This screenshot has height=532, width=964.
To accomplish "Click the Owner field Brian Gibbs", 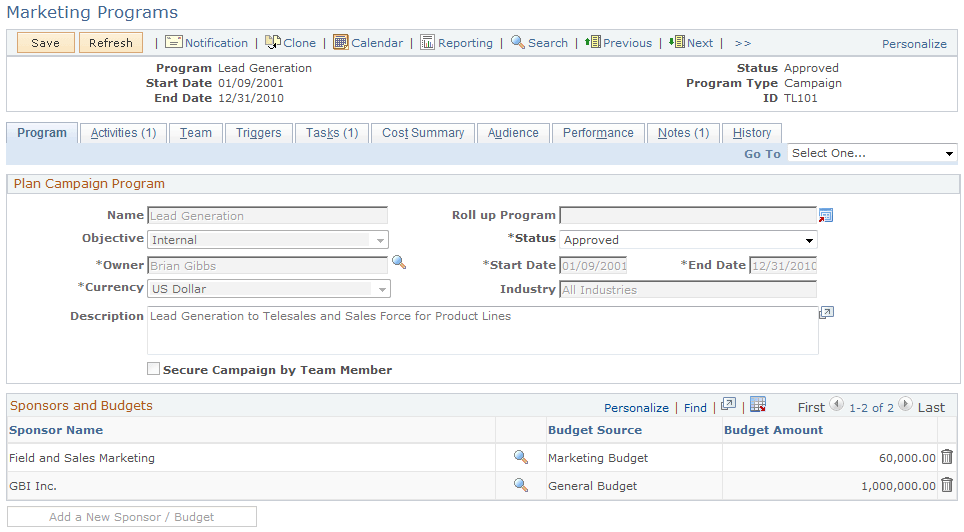I will 267,266.
